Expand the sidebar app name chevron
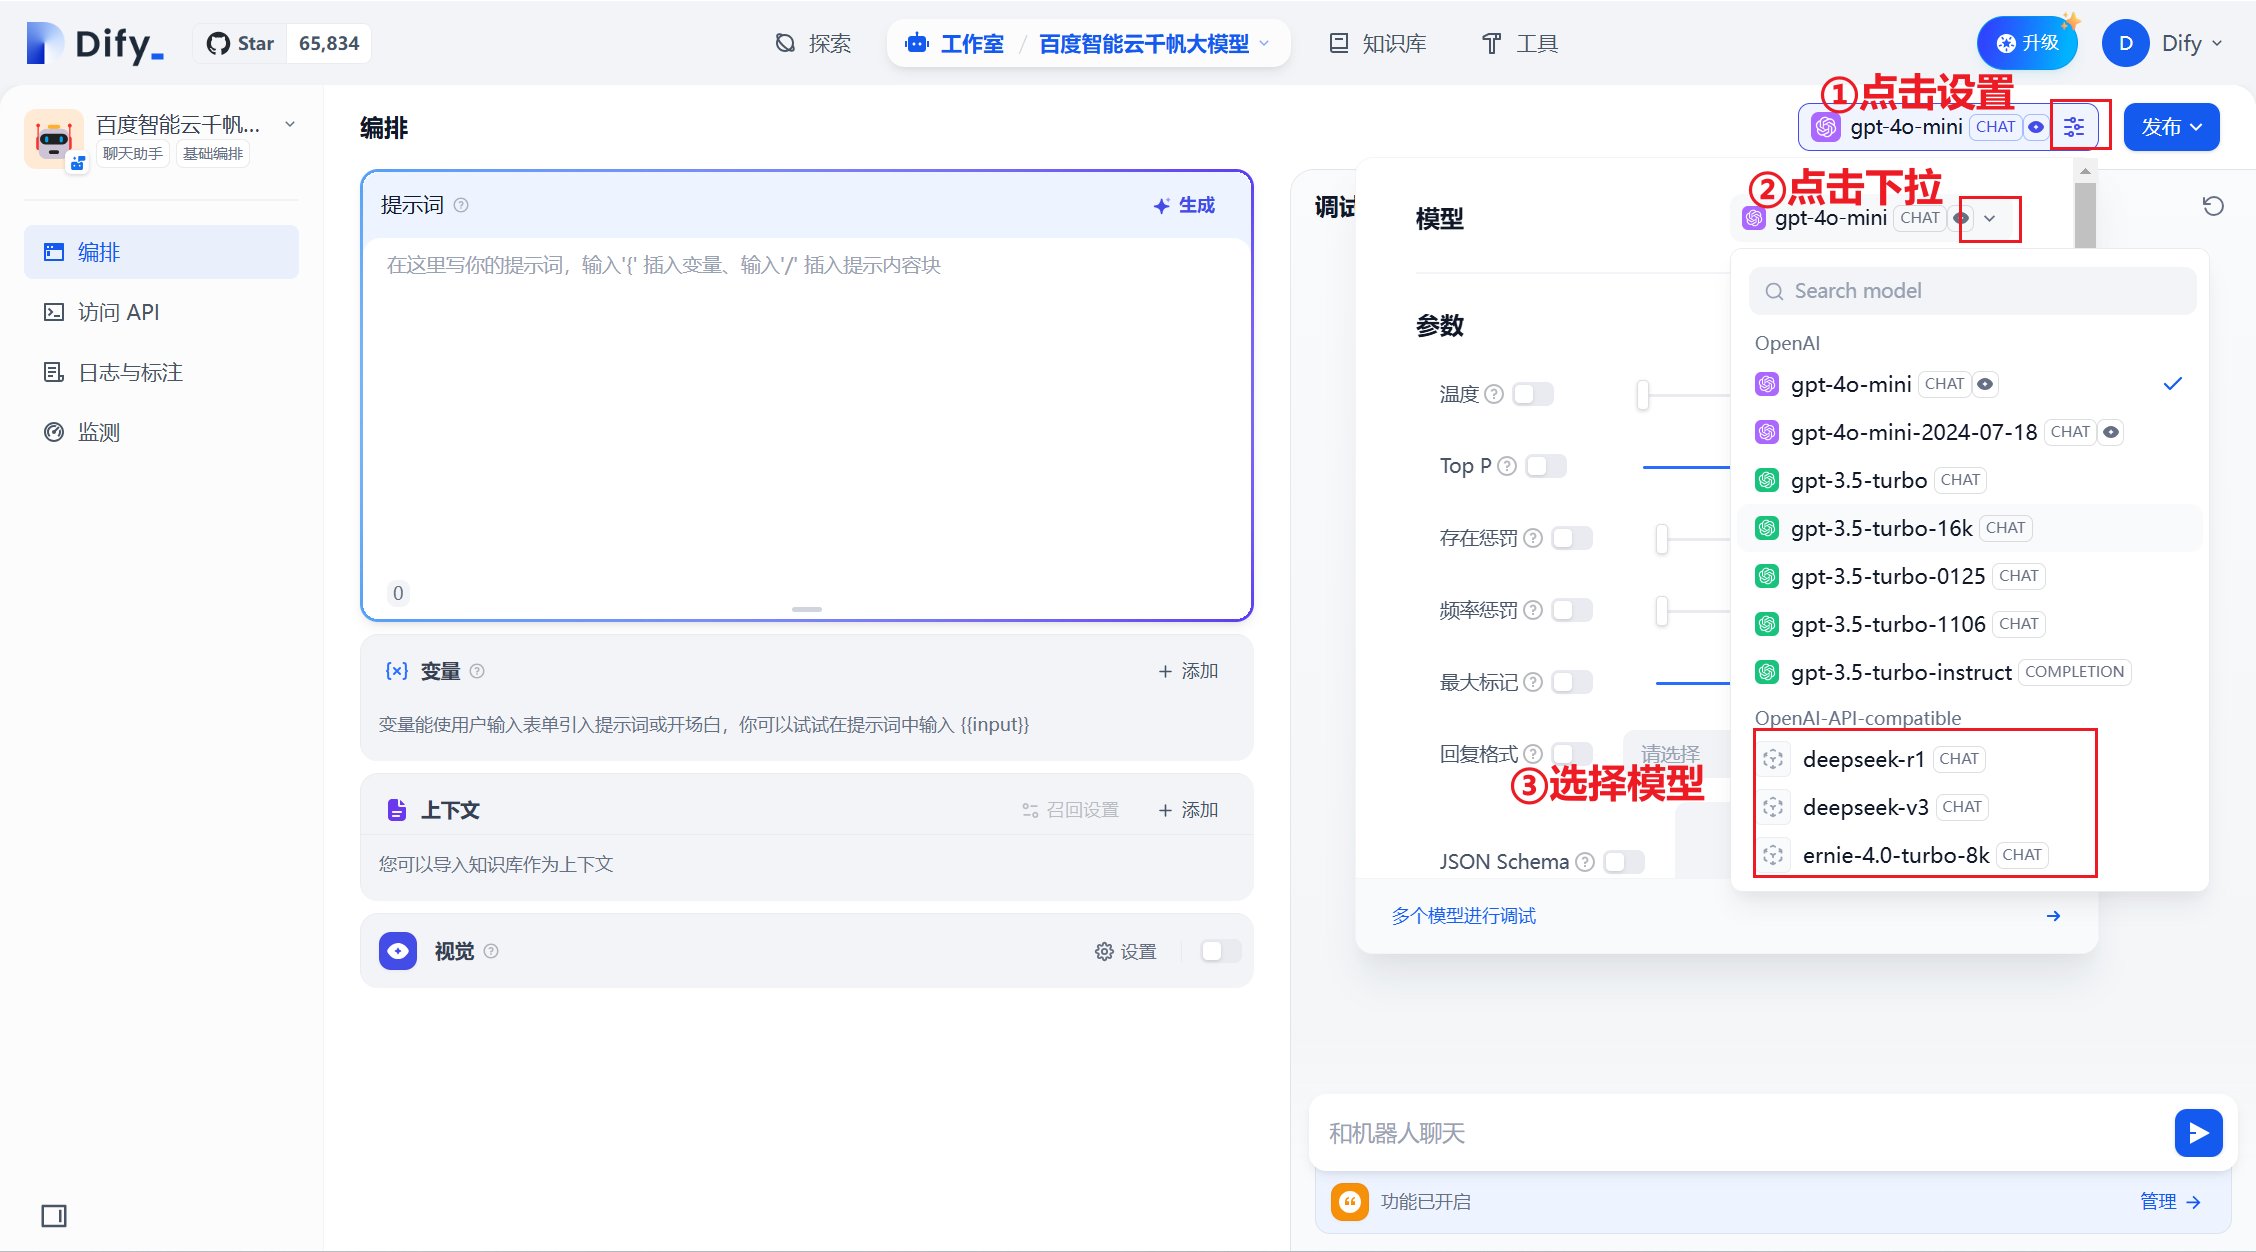 pos(290,124)
